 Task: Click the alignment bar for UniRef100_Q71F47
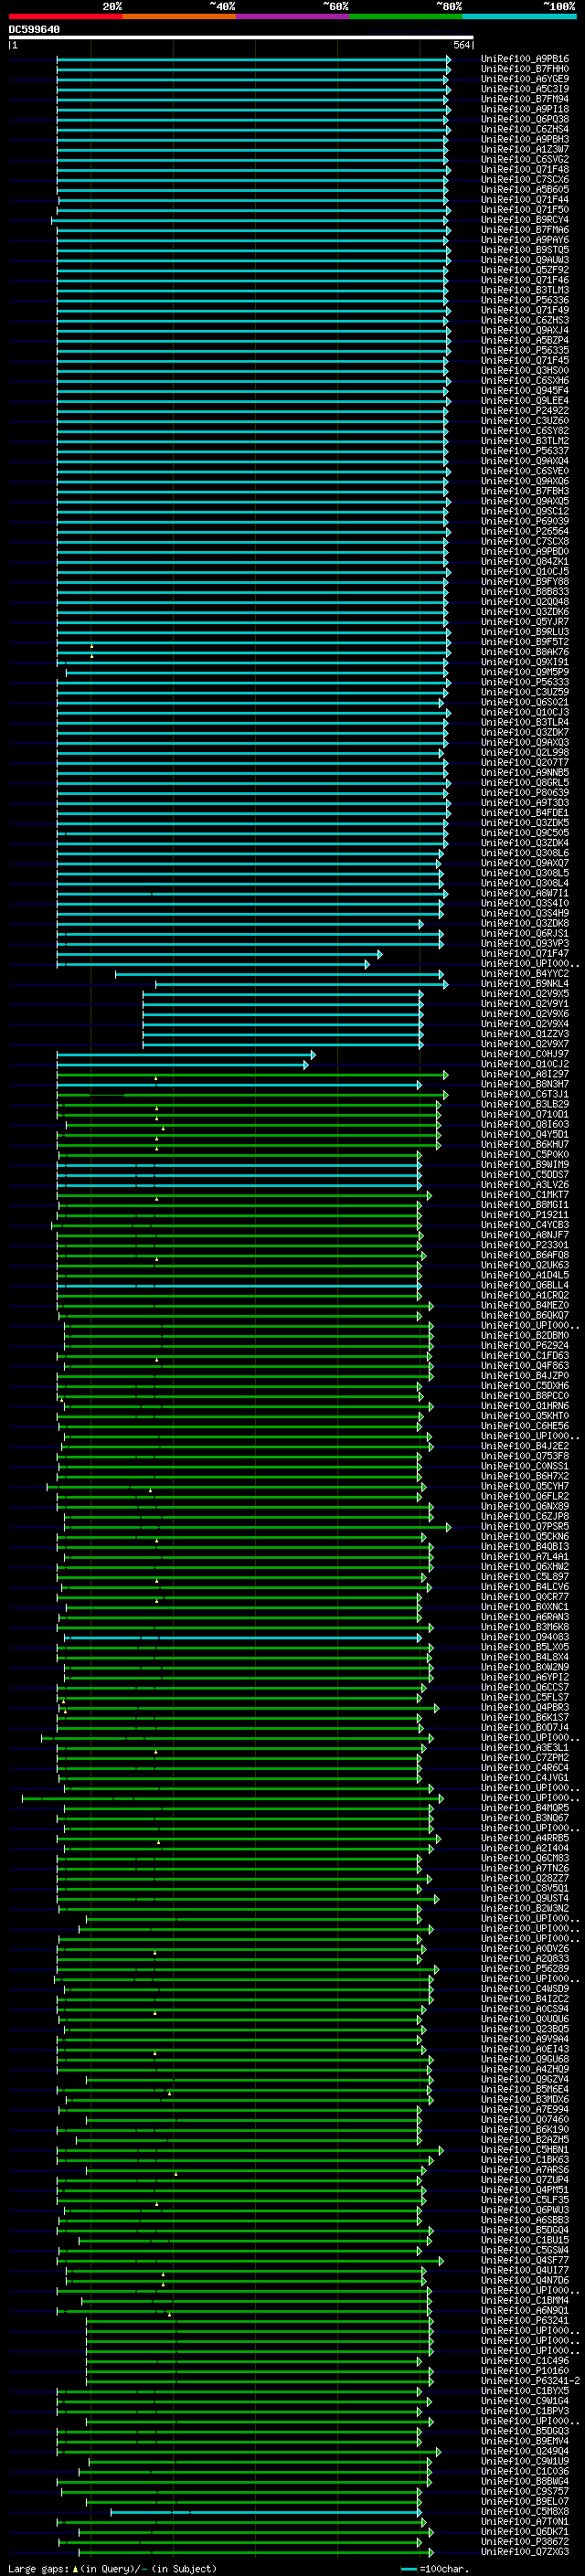(219, 953)
